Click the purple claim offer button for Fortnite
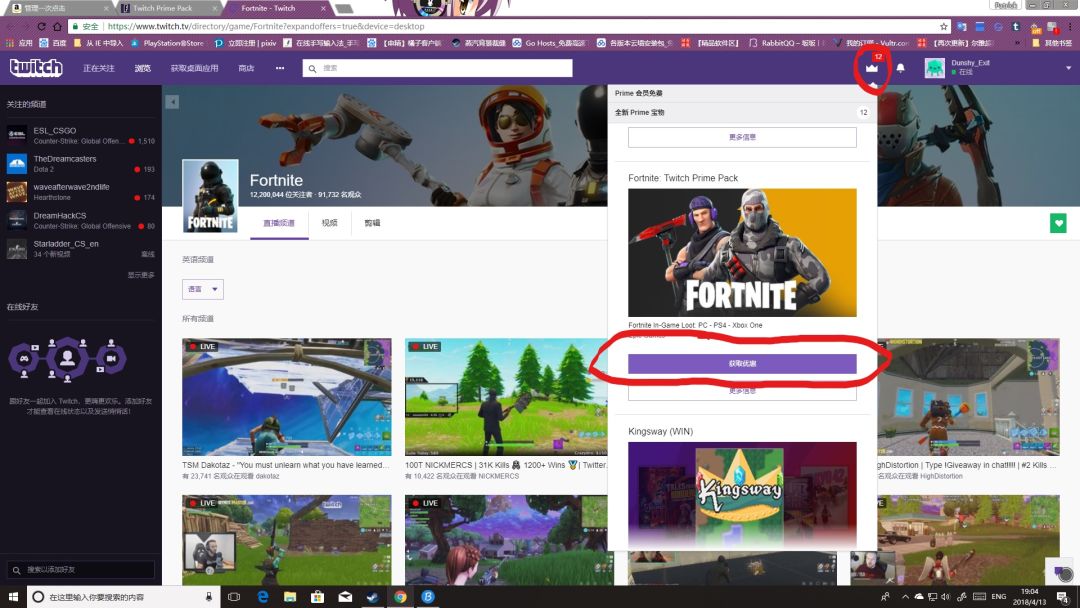Viewport: 1080px width, 608px height. click(x=742, y=364)
